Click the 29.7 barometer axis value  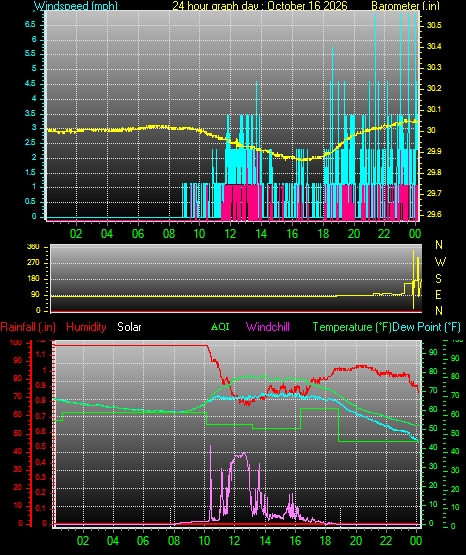434,193
